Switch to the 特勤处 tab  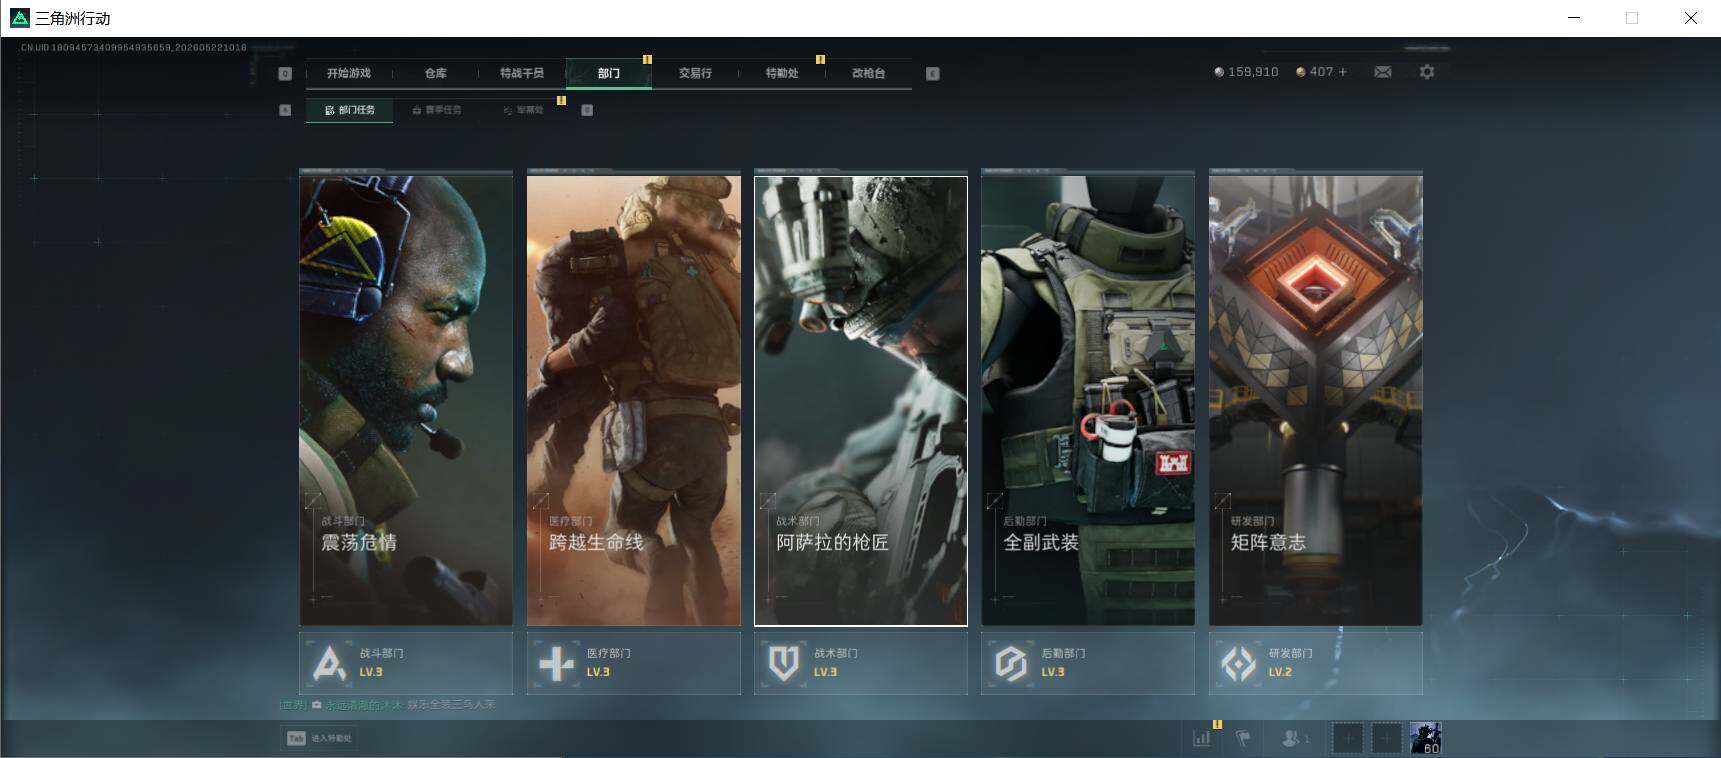pos(782,73)
